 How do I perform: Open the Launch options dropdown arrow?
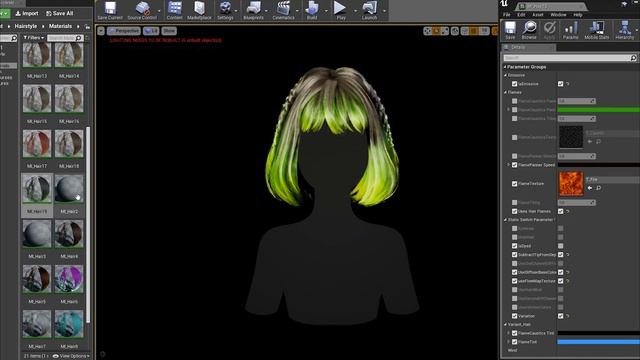click(x=384, y=11)
